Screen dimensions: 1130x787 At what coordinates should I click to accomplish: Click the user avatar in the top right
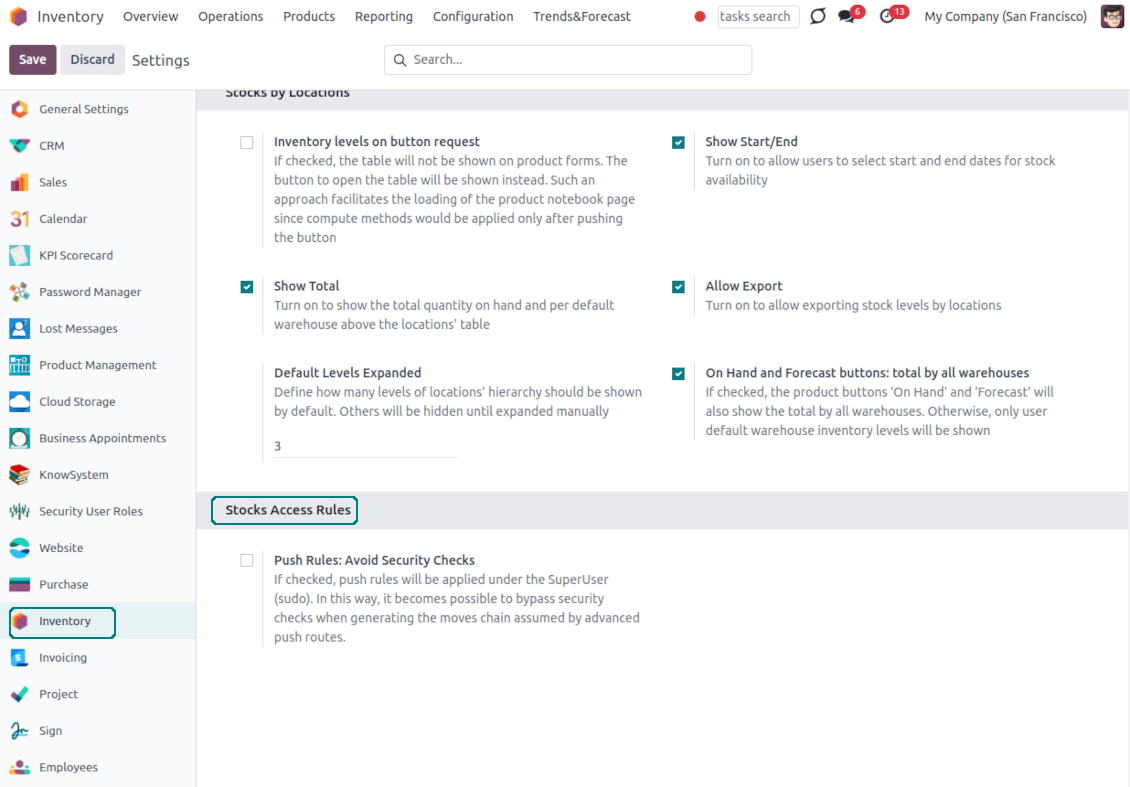(1112, 17)
